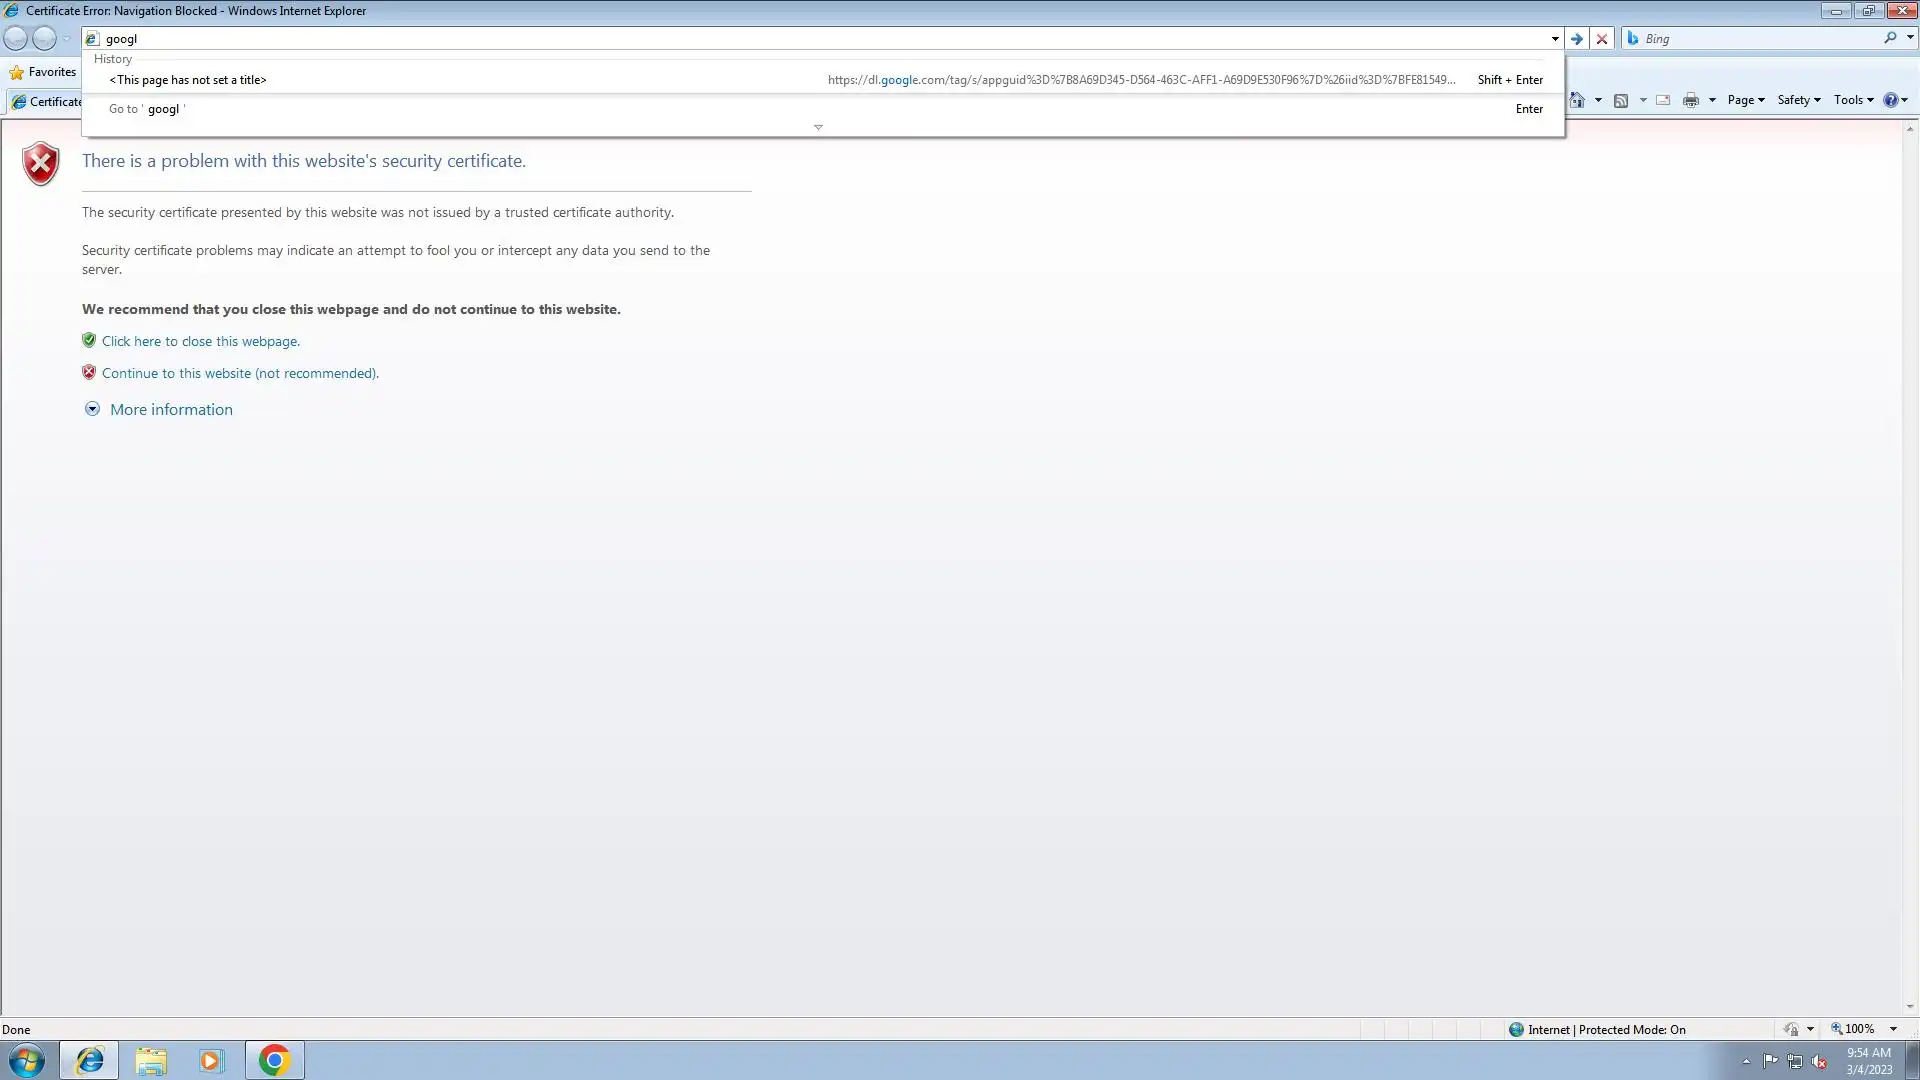Open the Safety menu
This screenshot has height=1080, width=1920.
click(1798, 100)
